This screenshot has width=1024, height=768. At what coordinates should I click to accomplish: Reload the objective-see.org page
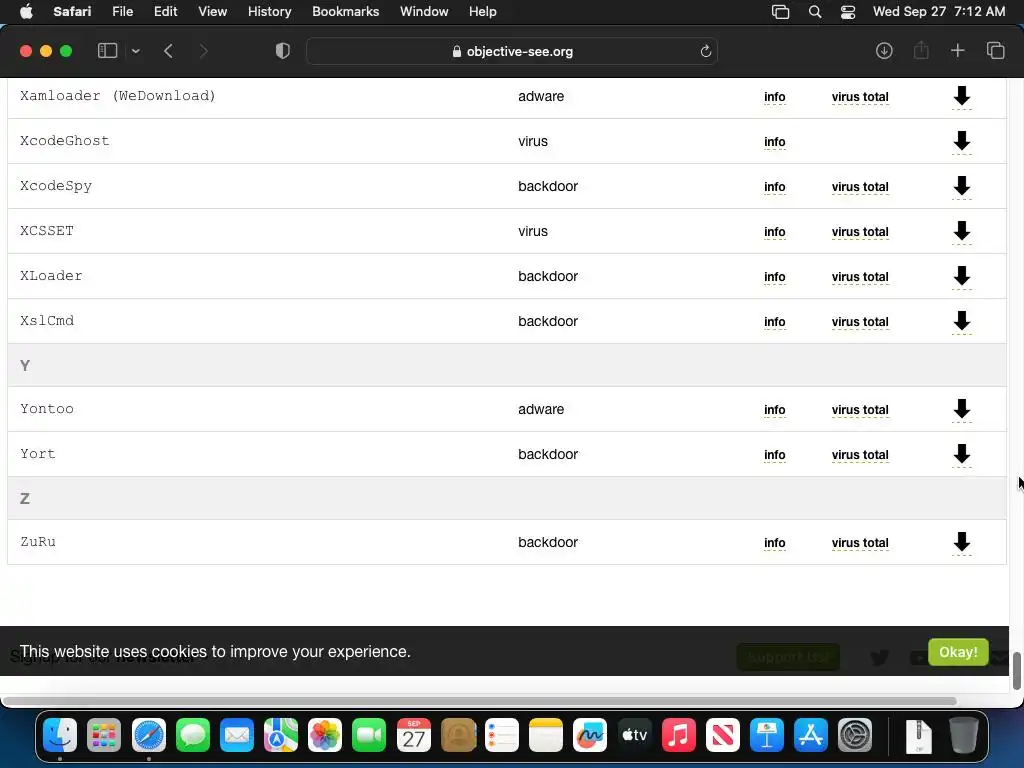click(705, 51)
